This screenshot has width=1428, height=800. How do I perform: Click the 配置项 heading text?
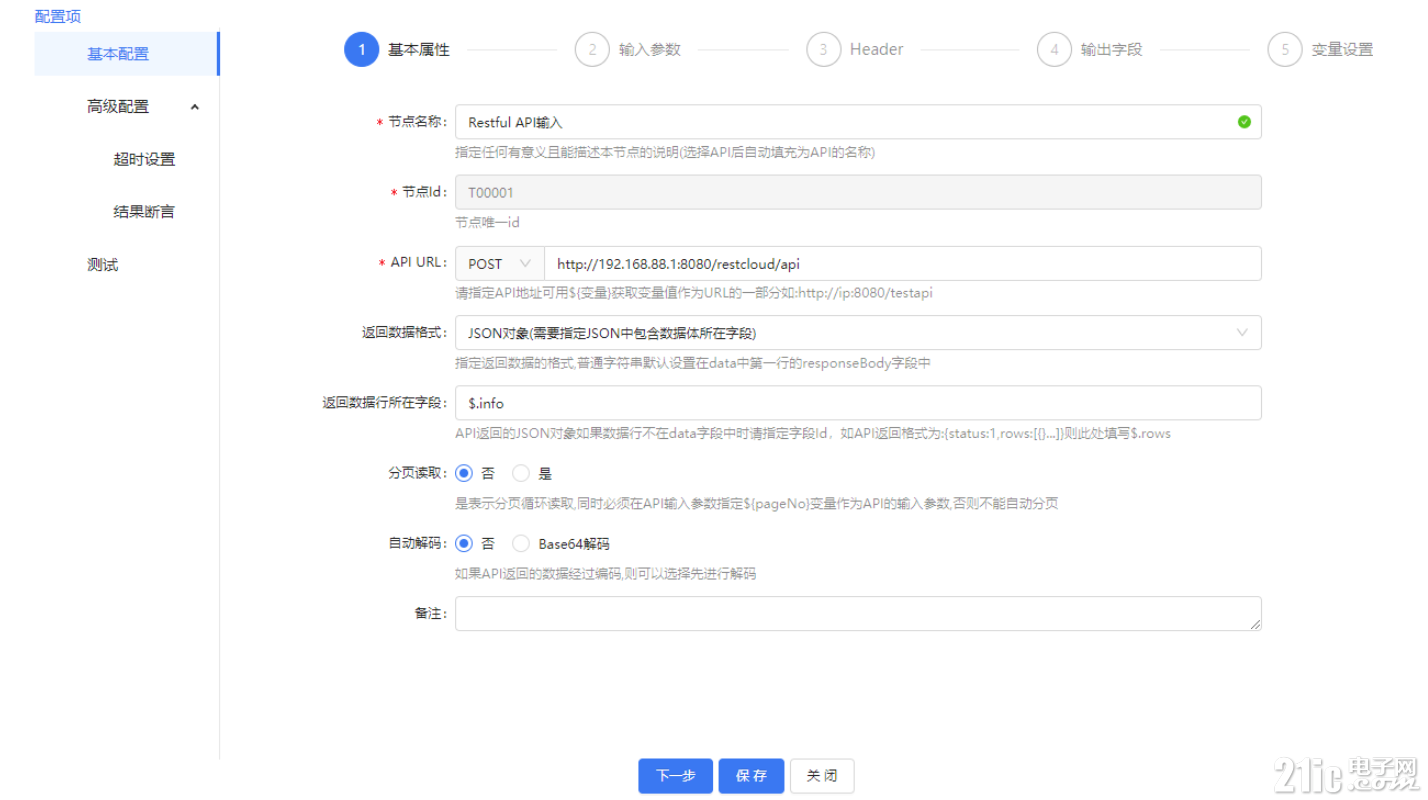[x=58, y=16]
